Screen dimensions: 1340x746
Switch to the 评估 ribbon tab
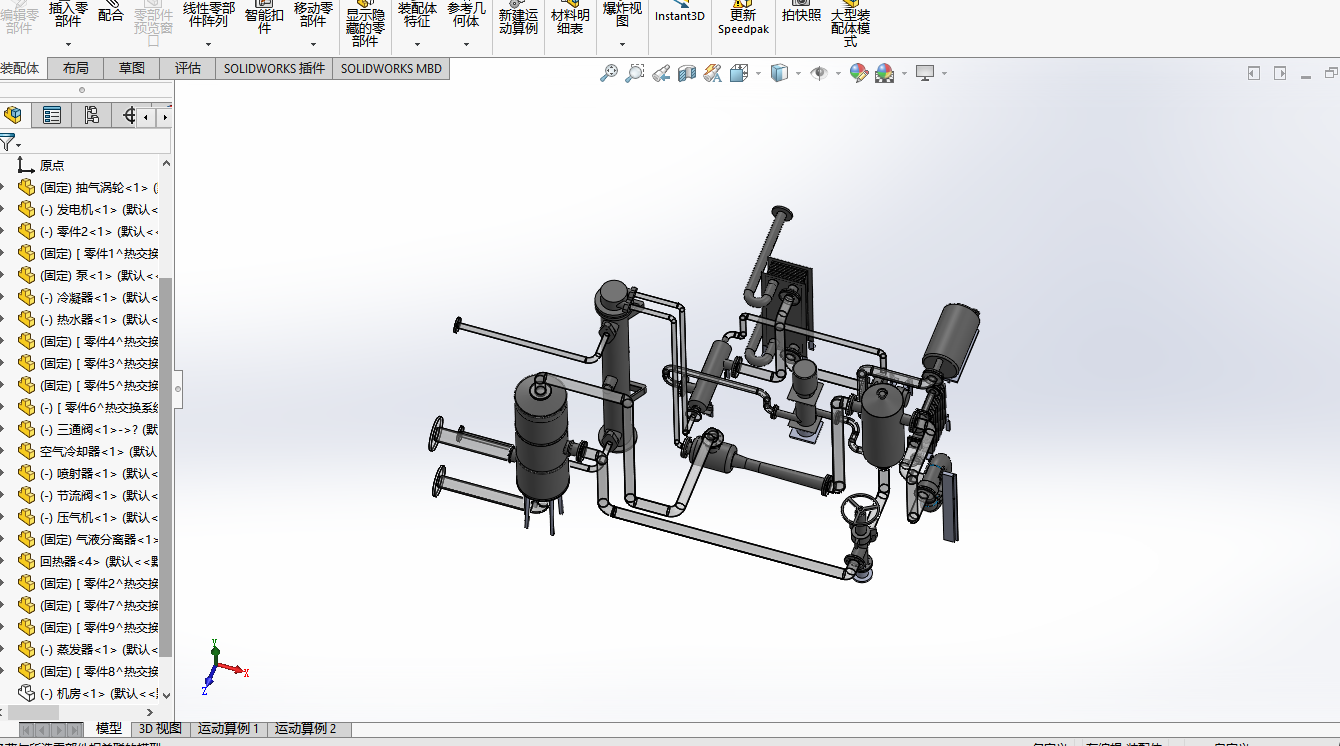[x=188, y=68]
